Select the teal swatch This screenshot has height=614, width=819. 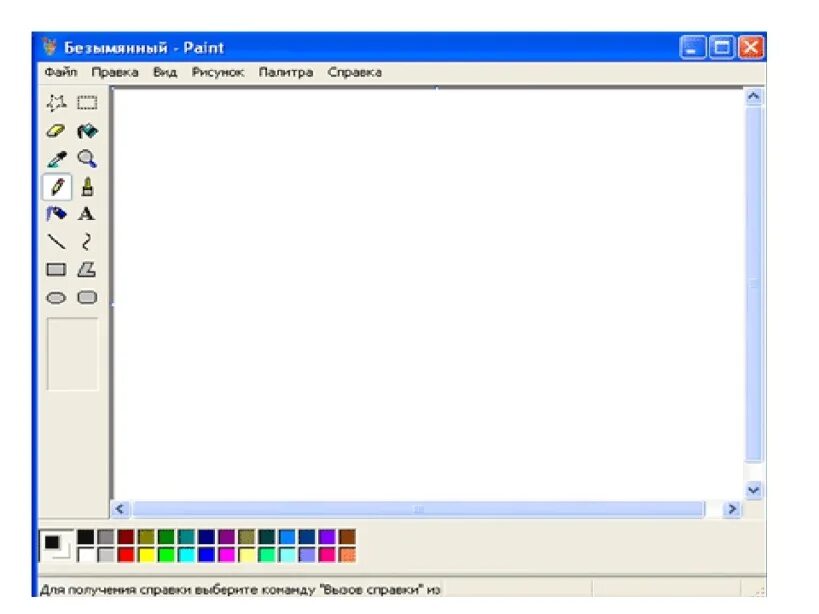(x=186, y=537)
